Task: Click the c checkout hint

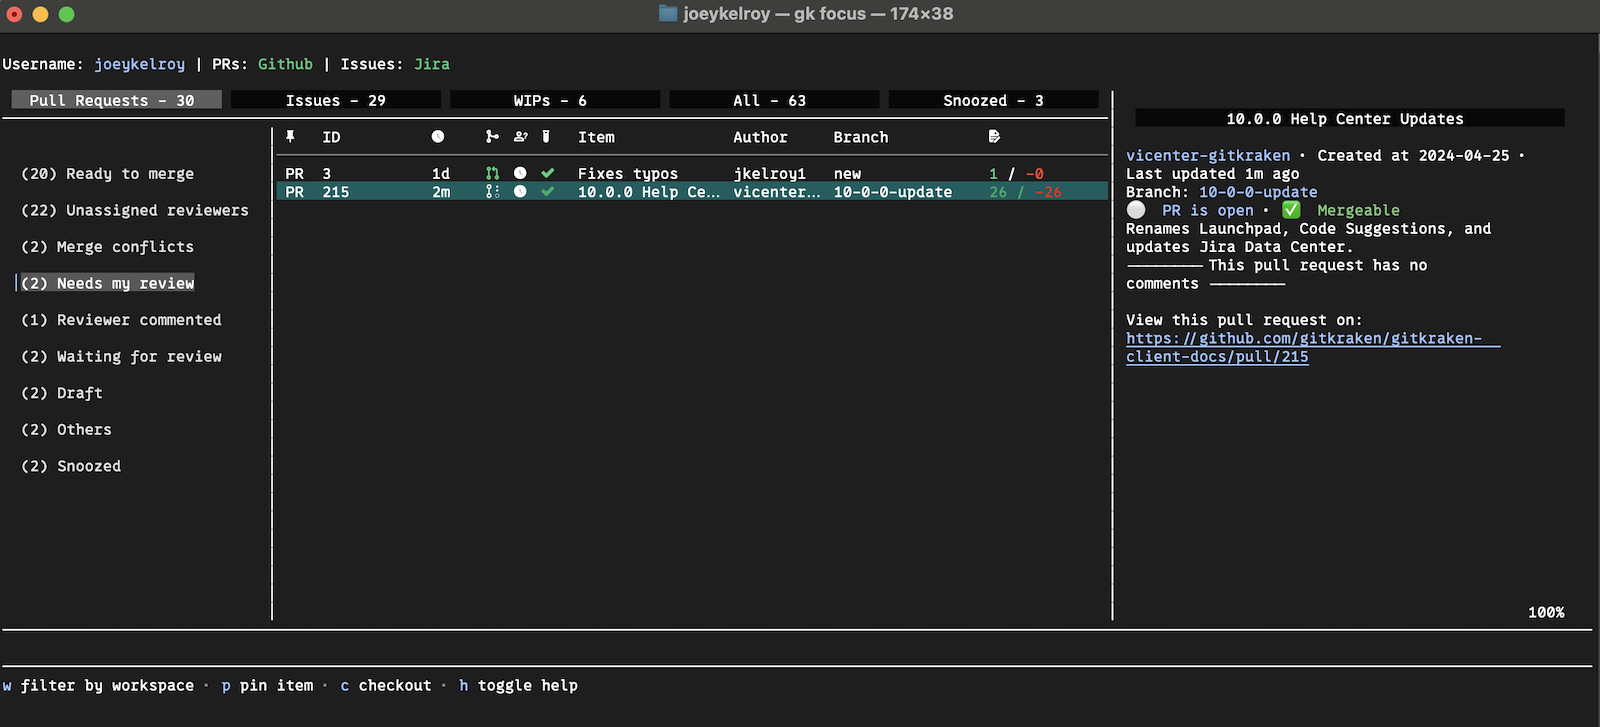Action: point(386,685)
